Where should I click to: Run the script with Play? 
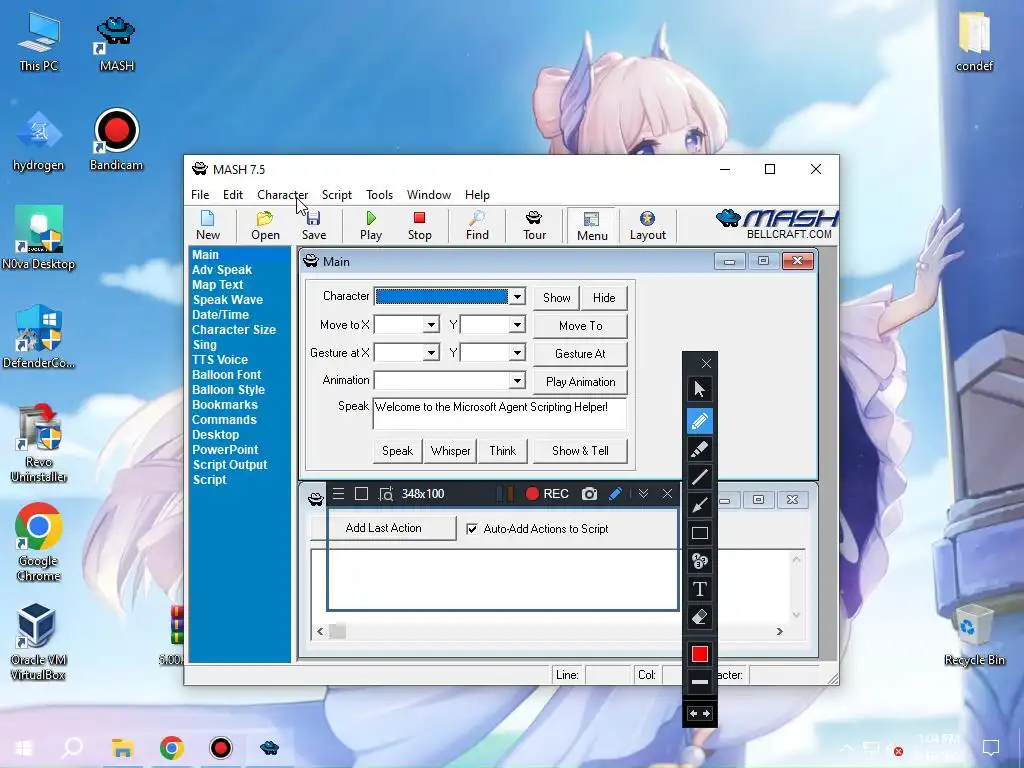click(371, 226)
